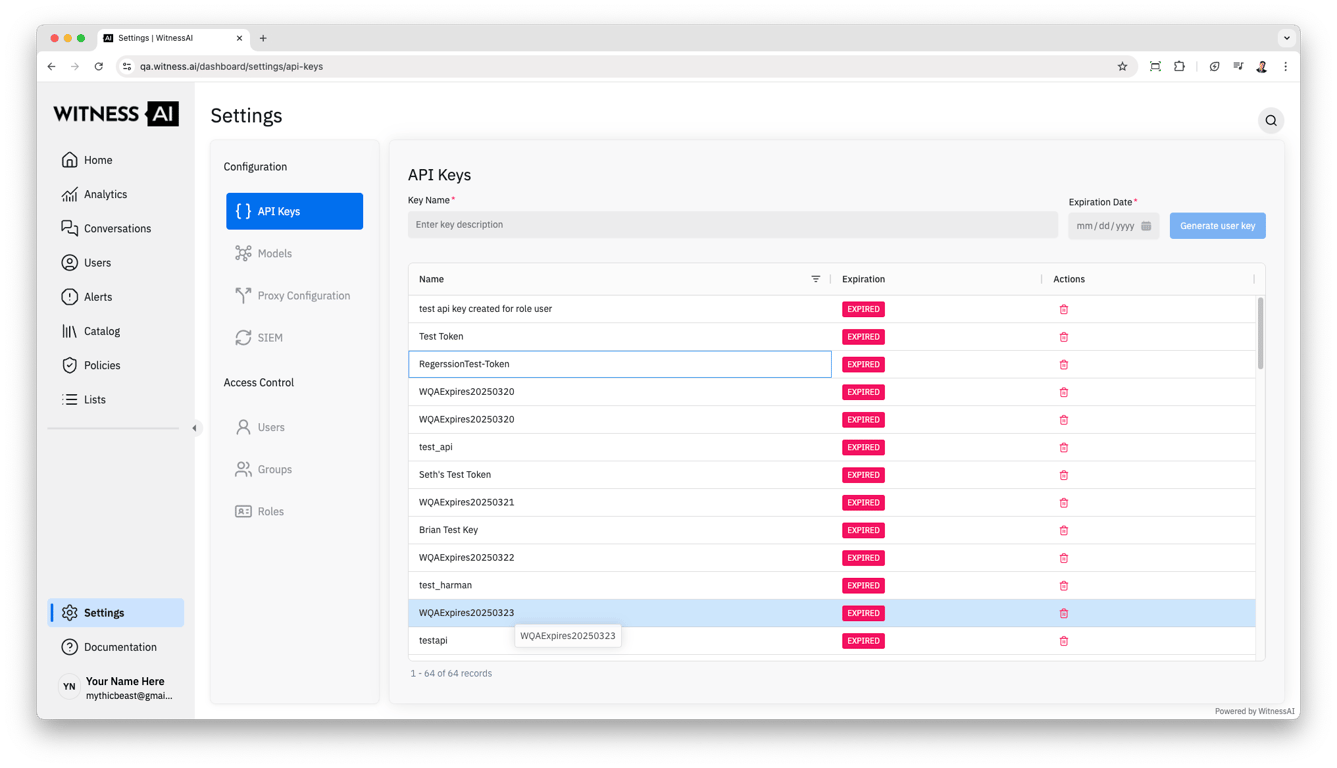Viewport: 1337px width, 768px height.
Task: Open the Chrome three-dot menu
Action: [x=1285, y=67]
